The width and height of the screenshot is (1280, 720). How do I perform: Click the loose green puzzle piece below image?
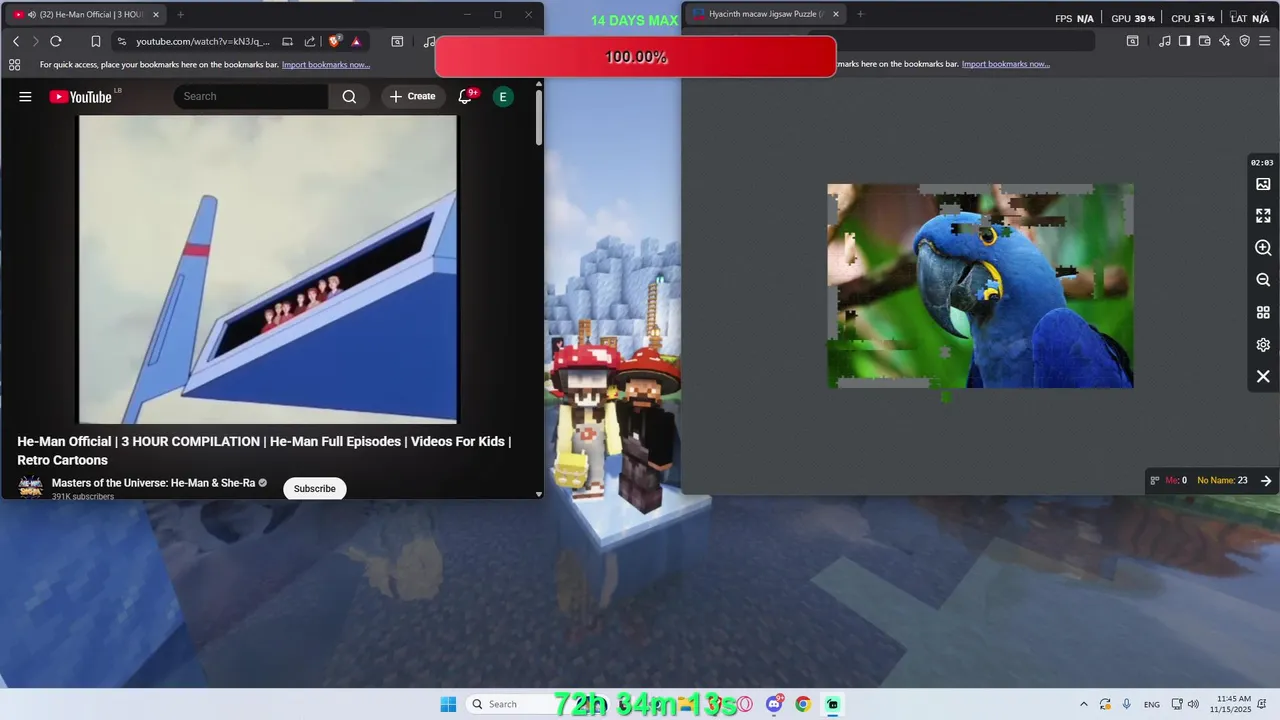(946, 397)
